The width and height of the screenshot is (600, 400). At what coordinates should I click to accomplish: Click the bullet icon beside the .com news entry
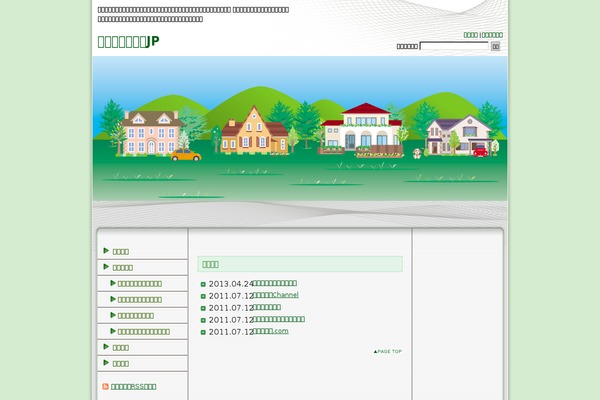coord(203,332)
